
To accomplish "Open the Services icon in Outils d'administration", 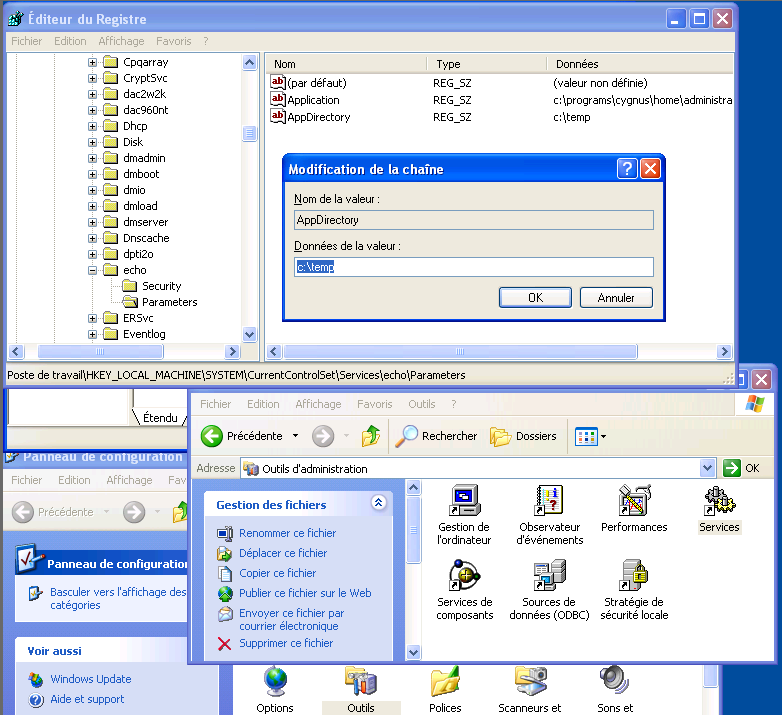I will tap(720, 501).
